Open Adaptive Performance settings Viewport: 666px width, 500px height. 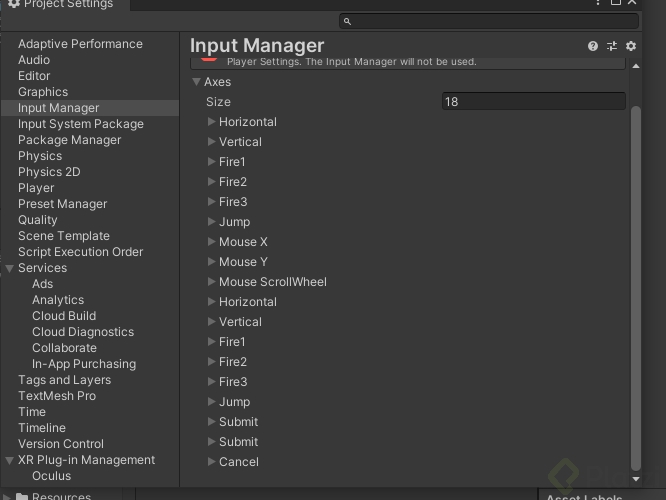(x=80, y=44)
